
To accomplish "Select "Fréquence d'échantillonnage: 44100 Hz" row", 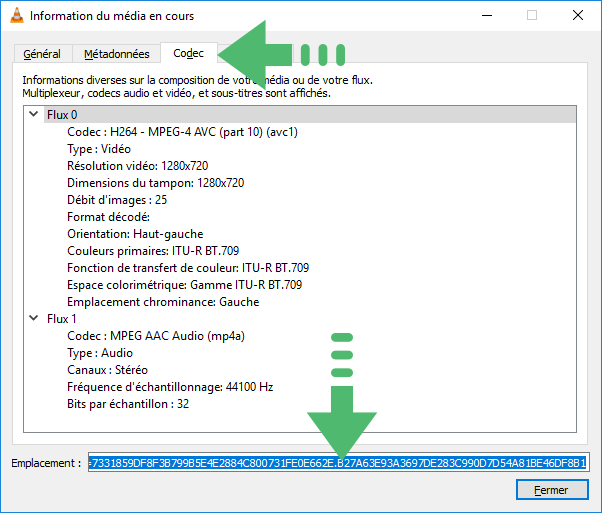I will point(170,387).
